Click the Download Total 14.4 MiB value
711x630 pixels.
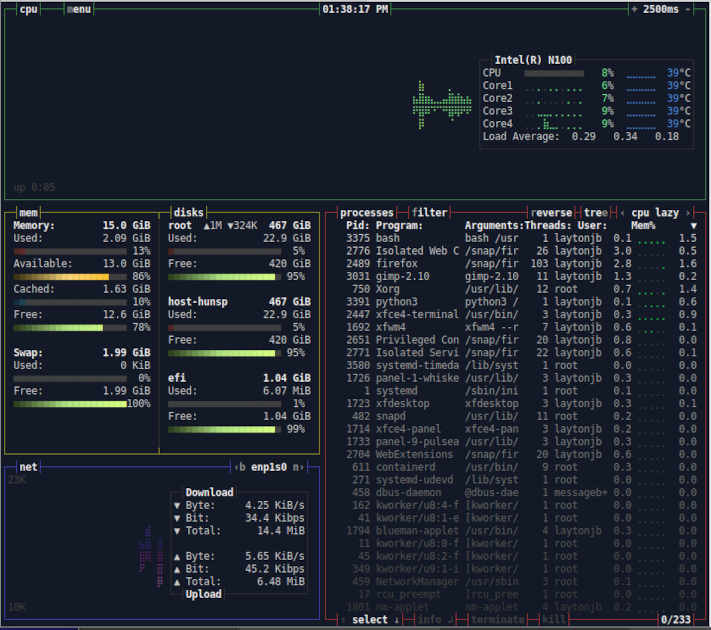point(281,531)
